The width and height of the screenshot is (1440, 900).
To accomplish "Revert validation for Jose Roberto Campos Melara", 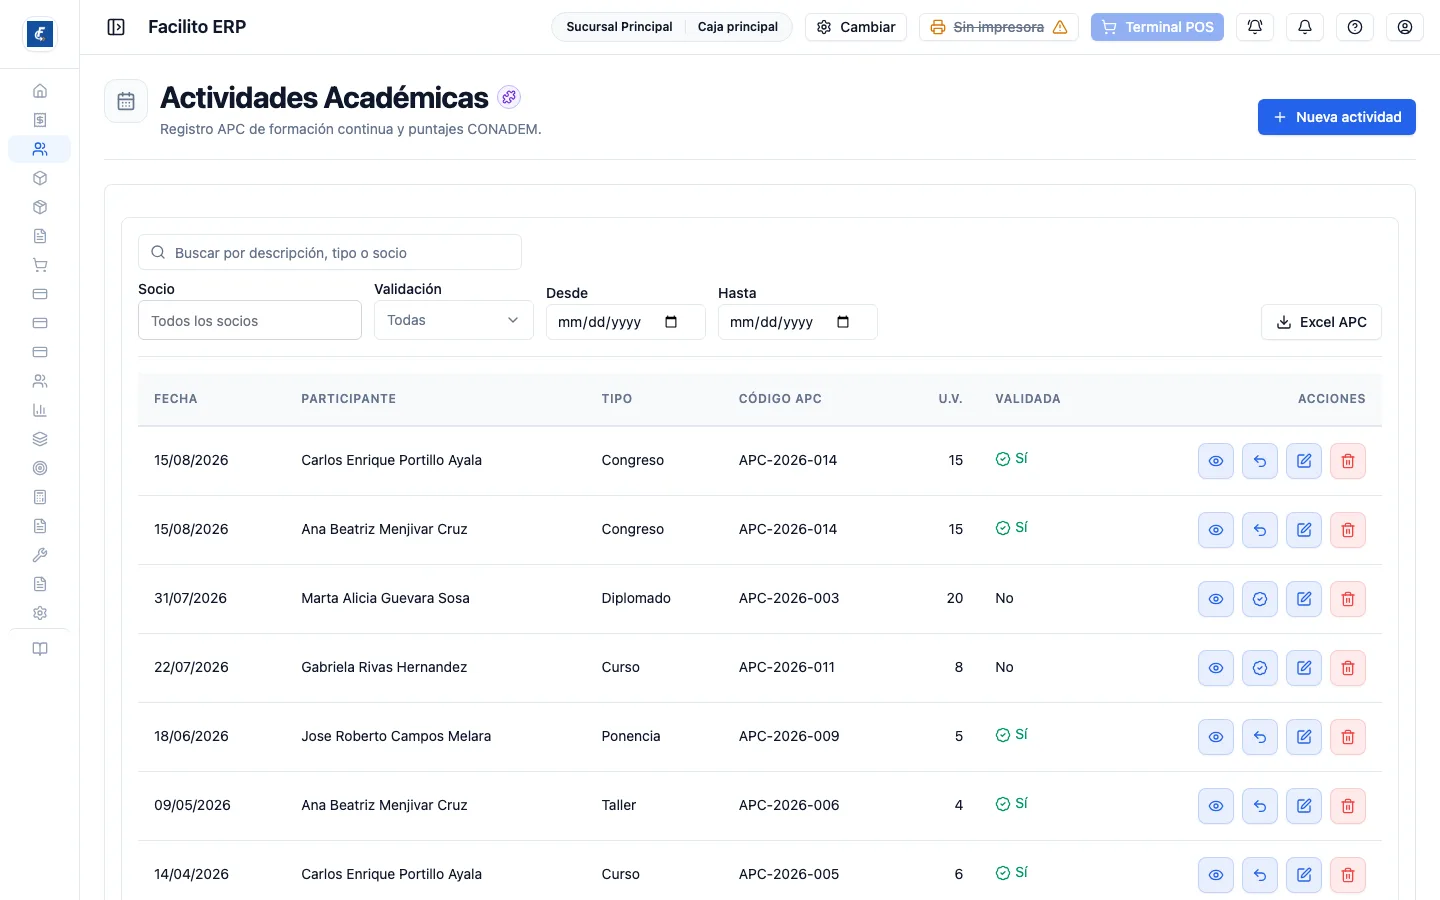I will tap(1260, 737).
